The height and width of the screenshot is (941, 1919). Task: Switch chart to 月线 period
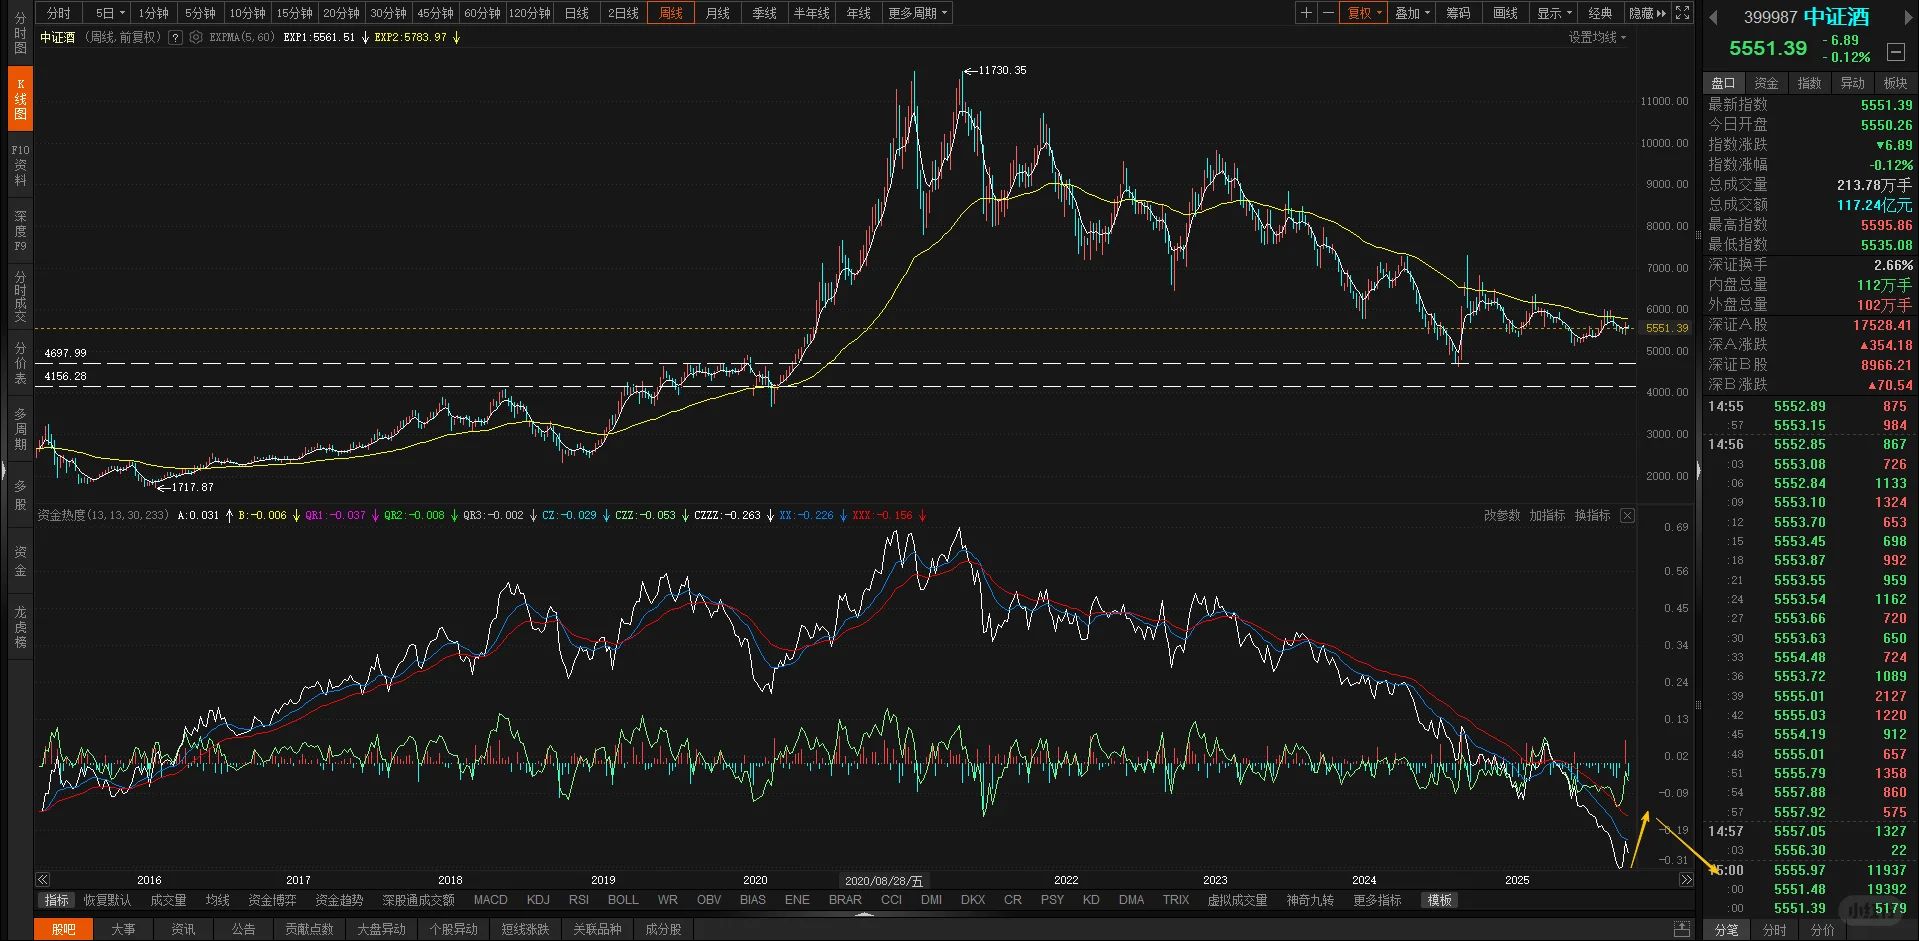point(717,13)
